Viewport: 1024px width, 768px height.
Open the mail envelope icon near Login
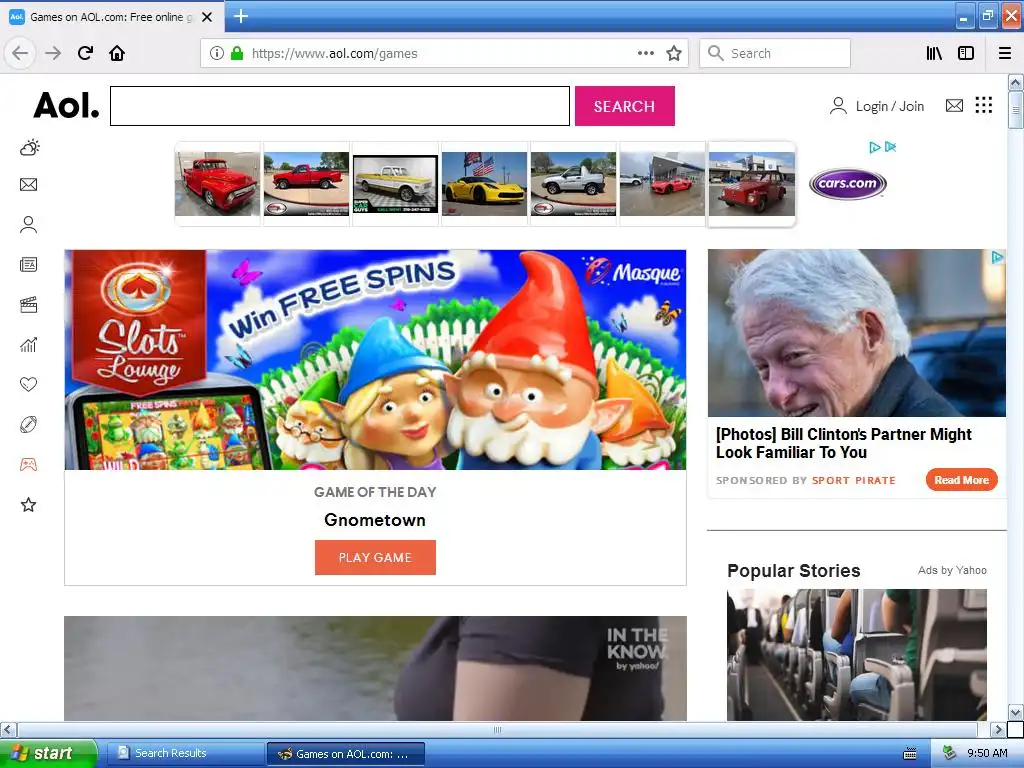click(x=954, y=105)
